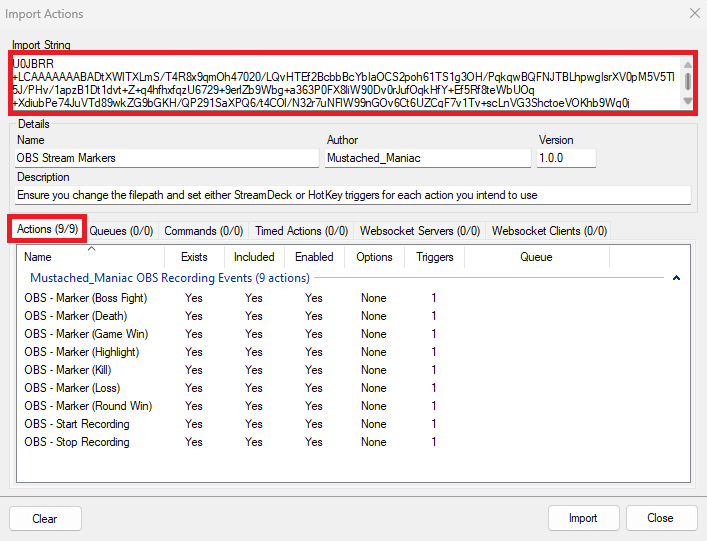The image size is (707, 541).
Task: Collapse the Mustached_Maniac OBS Recording Events group
Action: pos(676,278)
